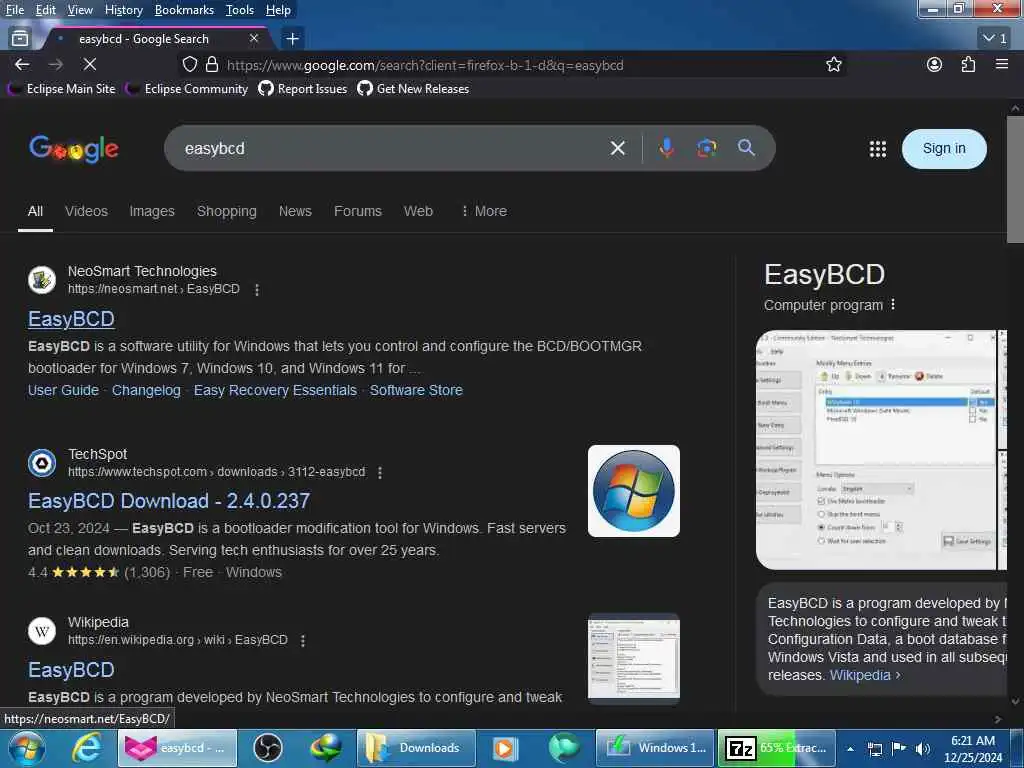
Task: Clear the Google search box text
Action: pos(617,148)
